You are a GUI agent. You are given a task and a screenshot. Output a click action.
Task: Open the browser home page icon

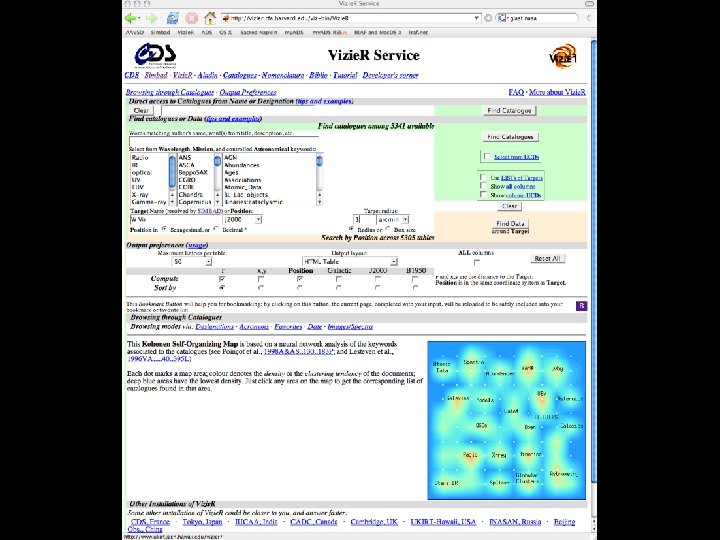[210, 18]
